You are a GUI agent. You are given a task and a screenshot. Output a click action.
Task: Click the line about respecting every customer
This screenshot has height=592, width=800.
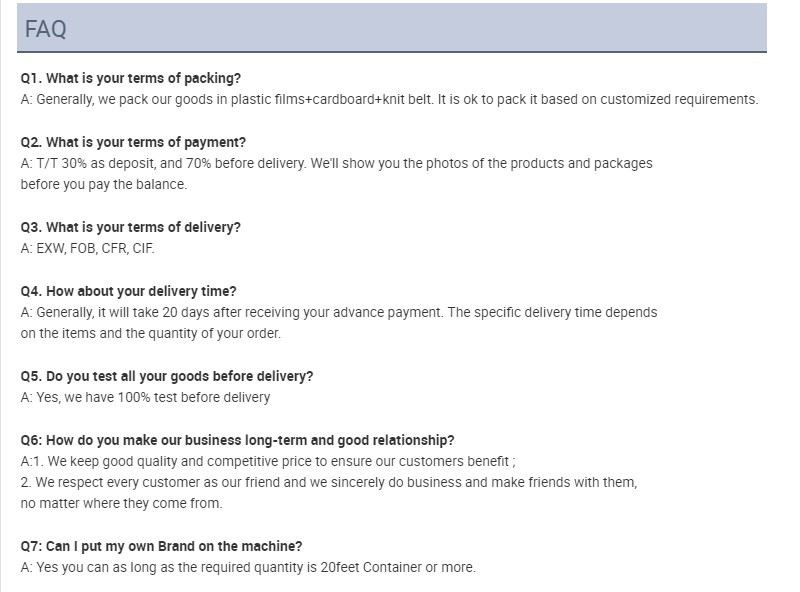(x=329, y=482)
